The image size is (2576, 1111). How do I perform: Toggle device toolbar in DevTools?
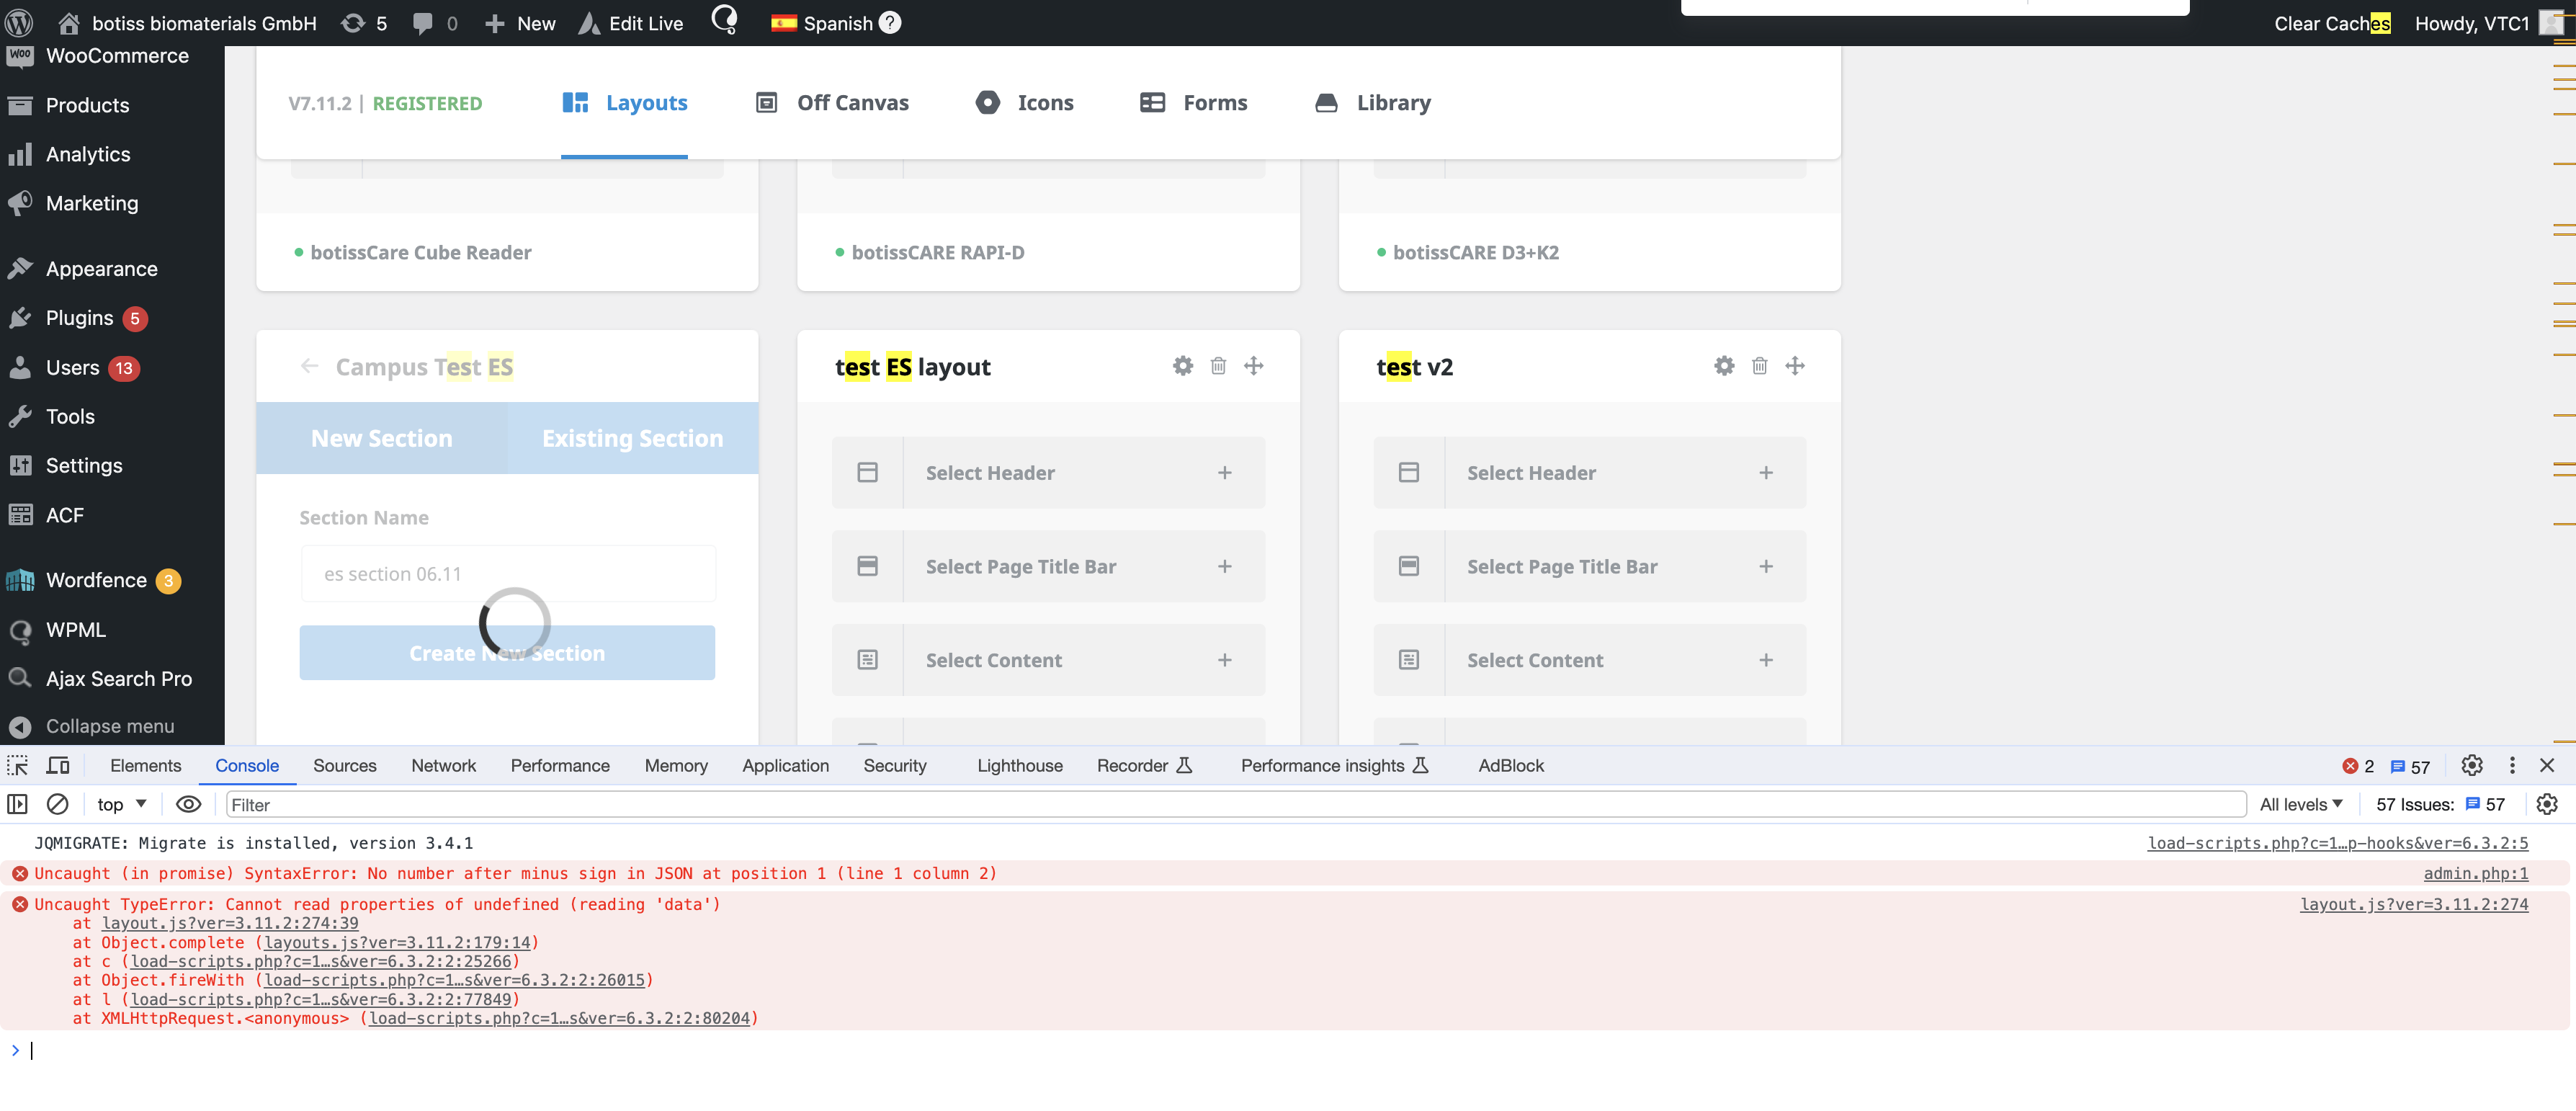58,765
